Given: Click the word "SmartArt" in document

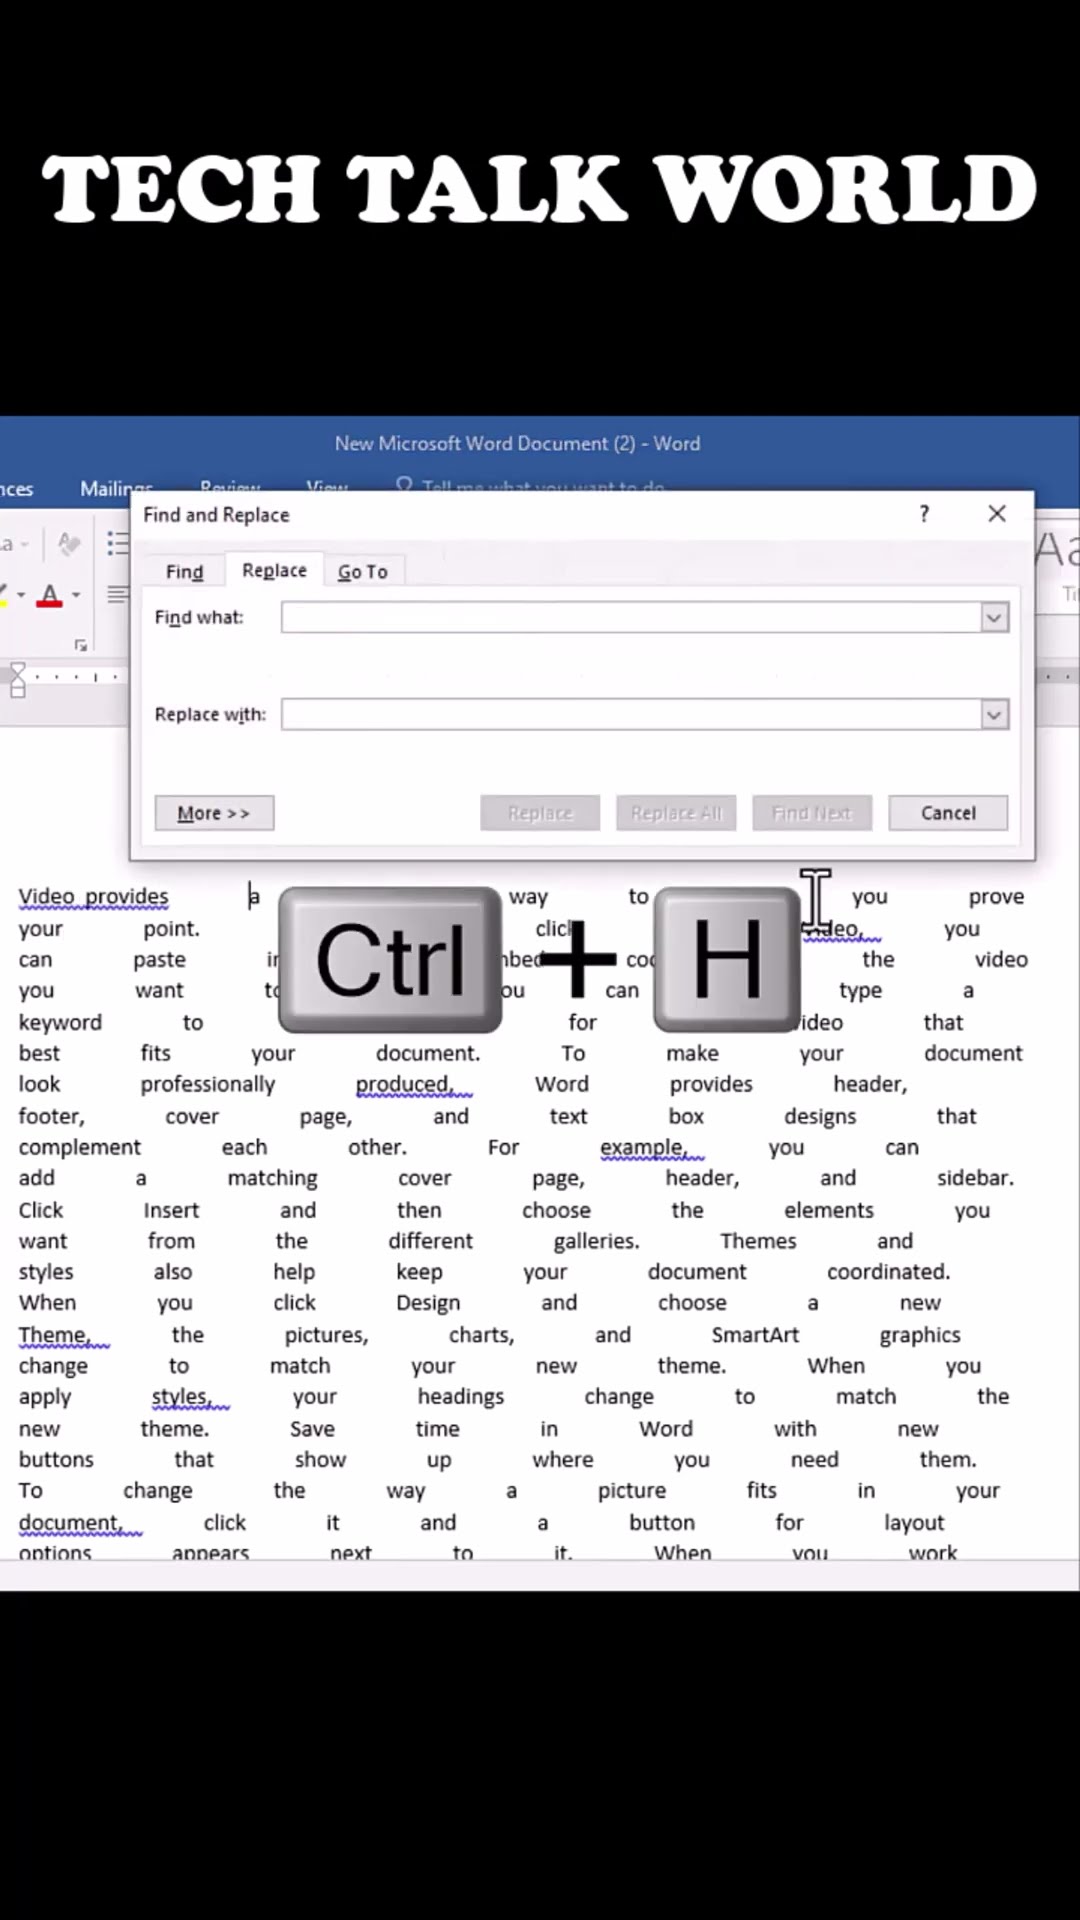Looking at the screenshot, I should click(x=755, y=1334).
